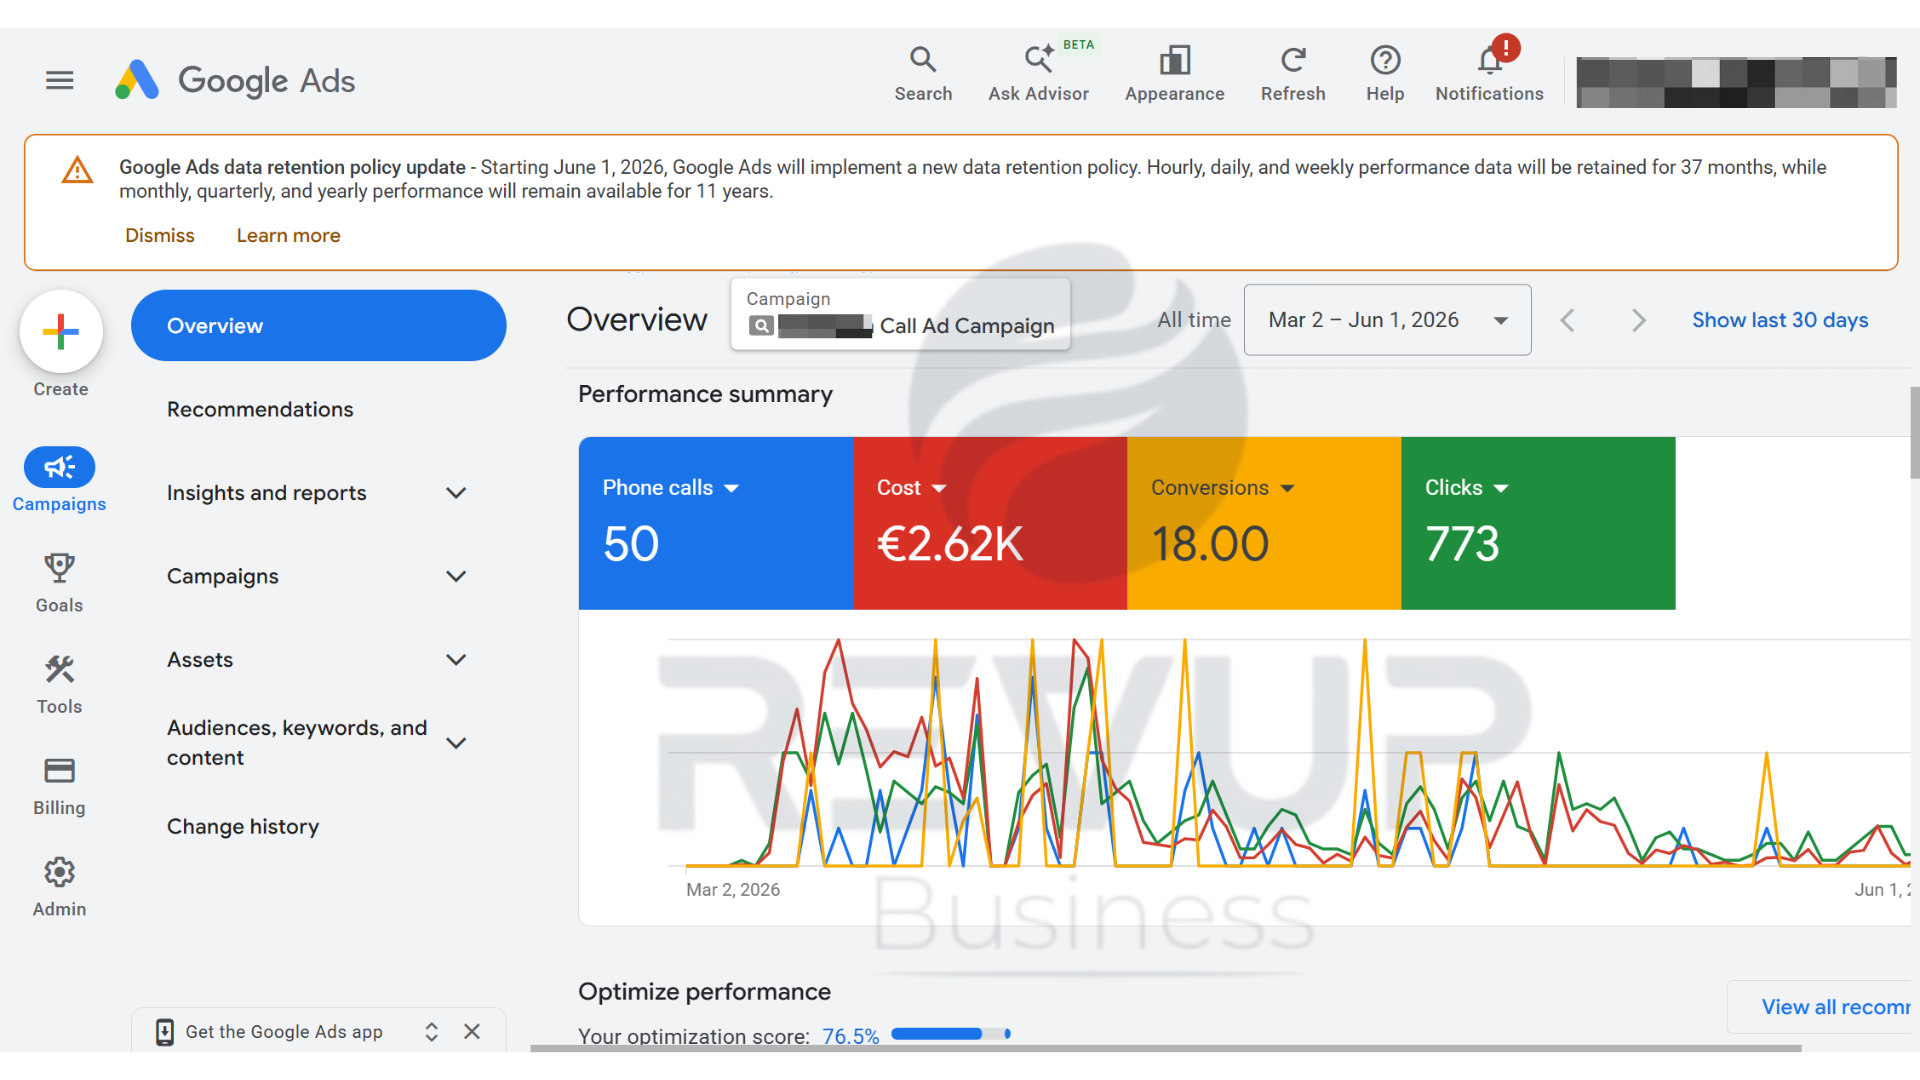Open Campaigns megaphone in sidebar
The width and height of the screenshot is (1920, 1080).
[x=59, y=480]
